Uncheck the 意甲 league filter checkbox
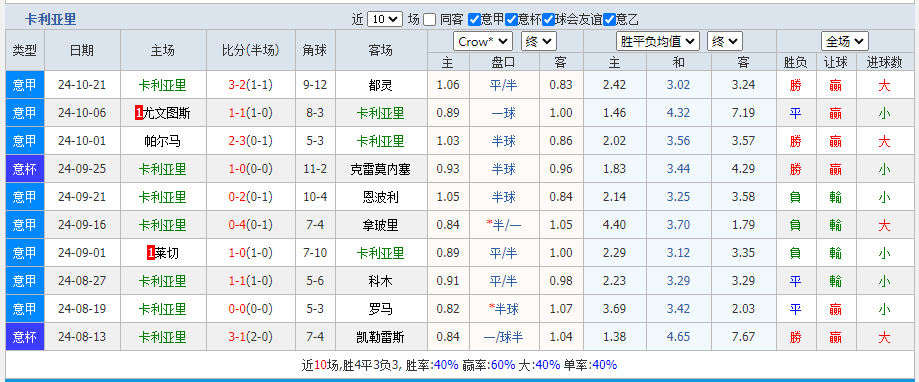The width and height of the screenshot is (919, 382). coord(474,19)
